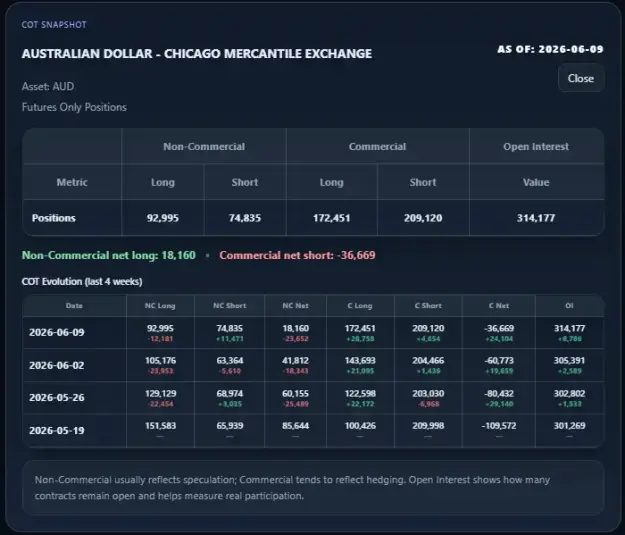This screenshot has width=625, height=535.
Task: Click the OI column header
Action: 569,306
